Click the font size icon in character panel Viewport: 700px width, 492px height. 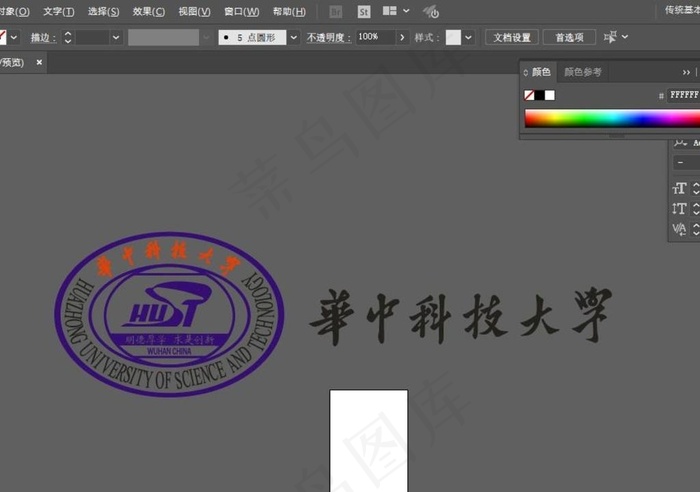(x=679, y=188)
